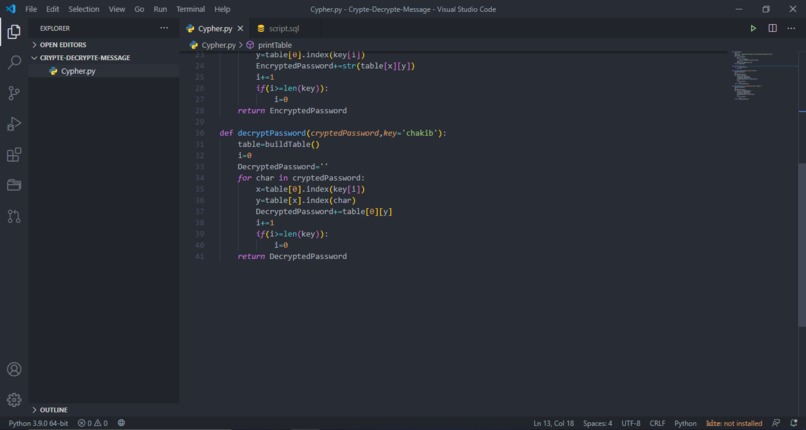Click Spaces: 4 indentation setting
The image size is (806, 430).
tap(597, 423)
